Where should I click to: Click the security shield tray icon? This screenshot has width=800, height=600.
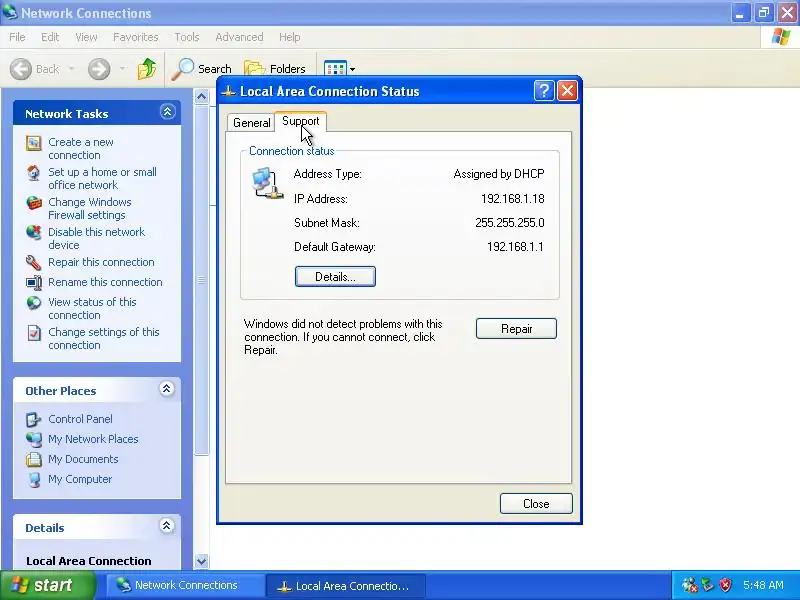pyautogui.click(x=726, y=585)
